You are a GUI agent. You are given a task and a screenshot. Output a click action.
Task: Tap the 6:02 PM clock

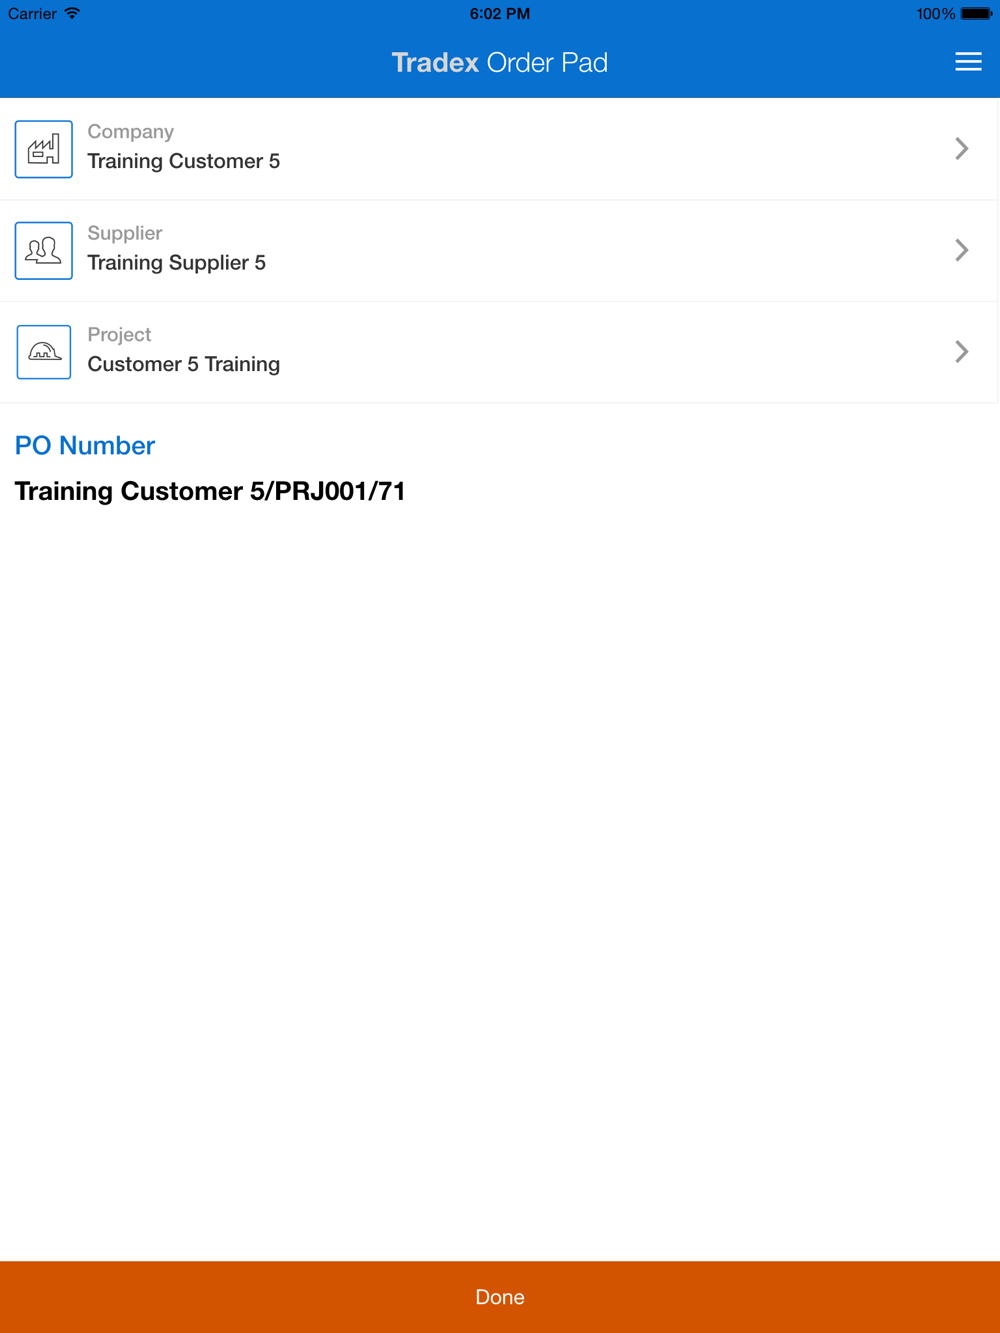coord(500,14)
